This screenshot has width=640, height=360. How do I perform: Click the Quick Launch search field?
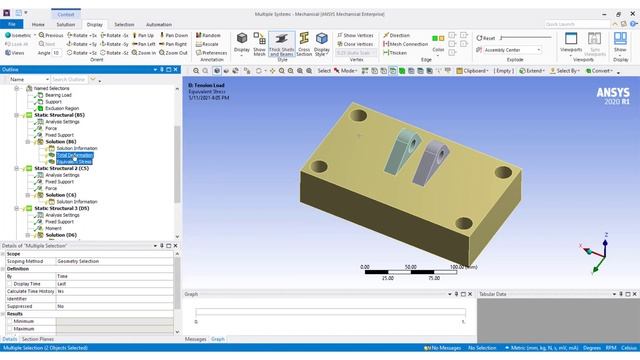(577, 24)
